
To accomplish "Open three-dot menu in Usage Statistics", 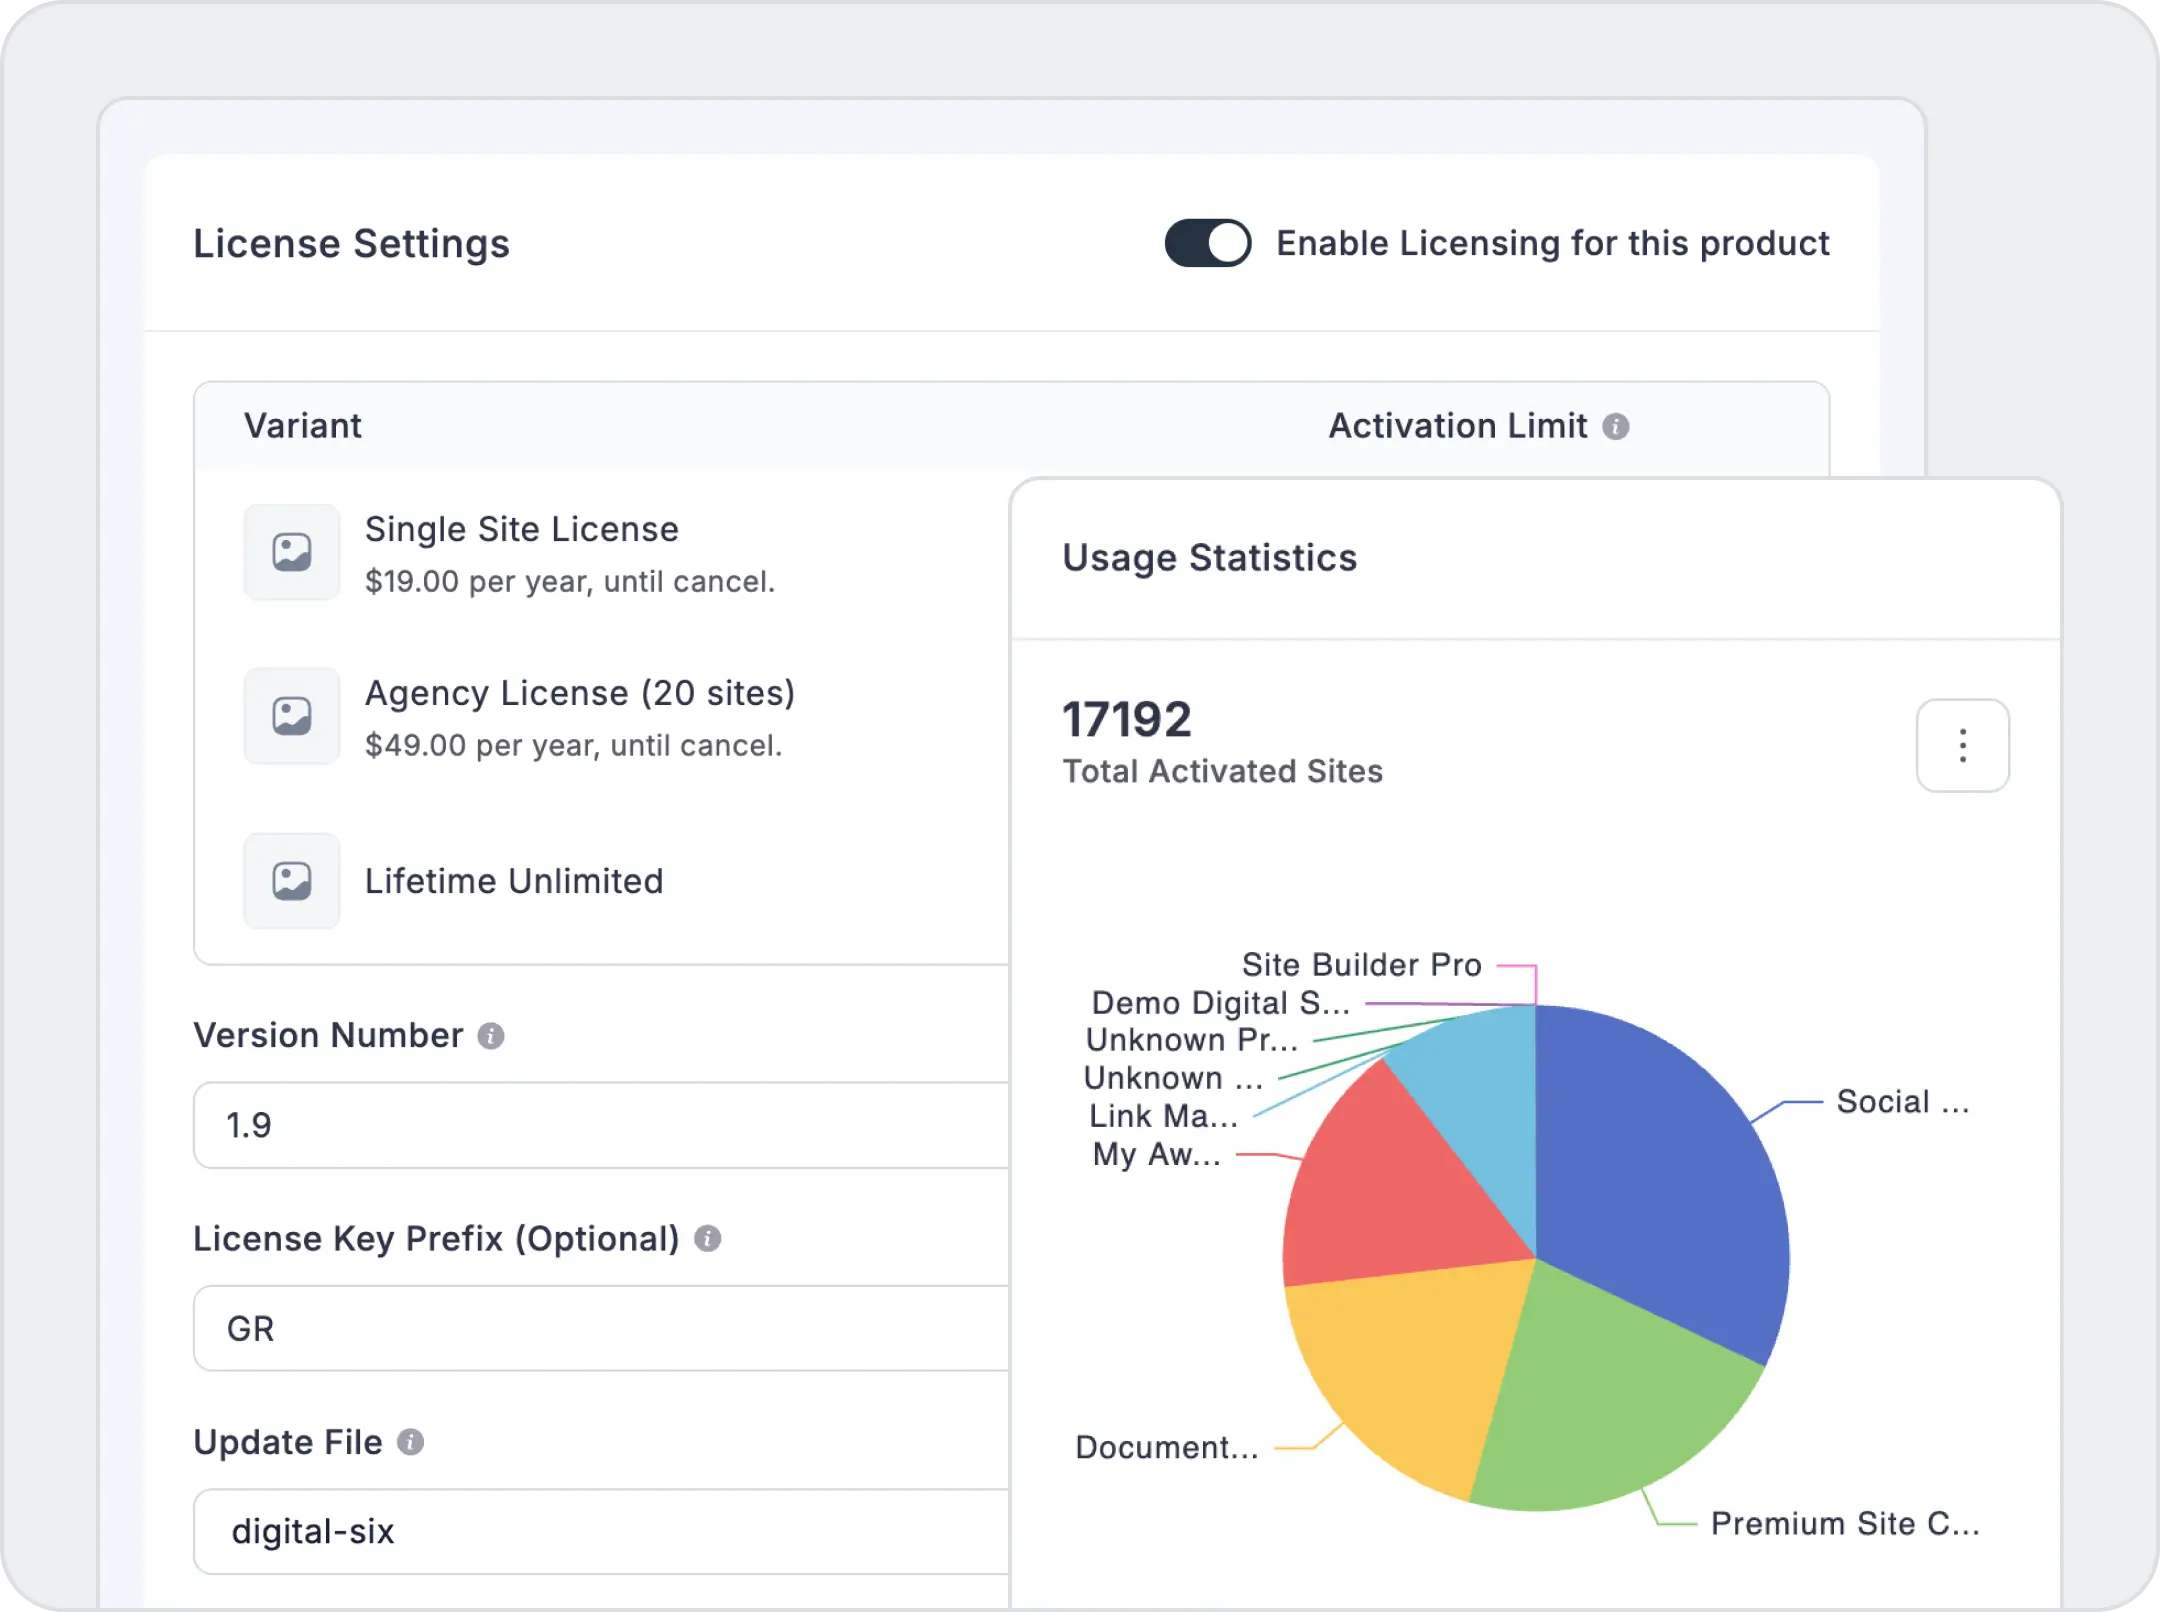I will 1962,746.
